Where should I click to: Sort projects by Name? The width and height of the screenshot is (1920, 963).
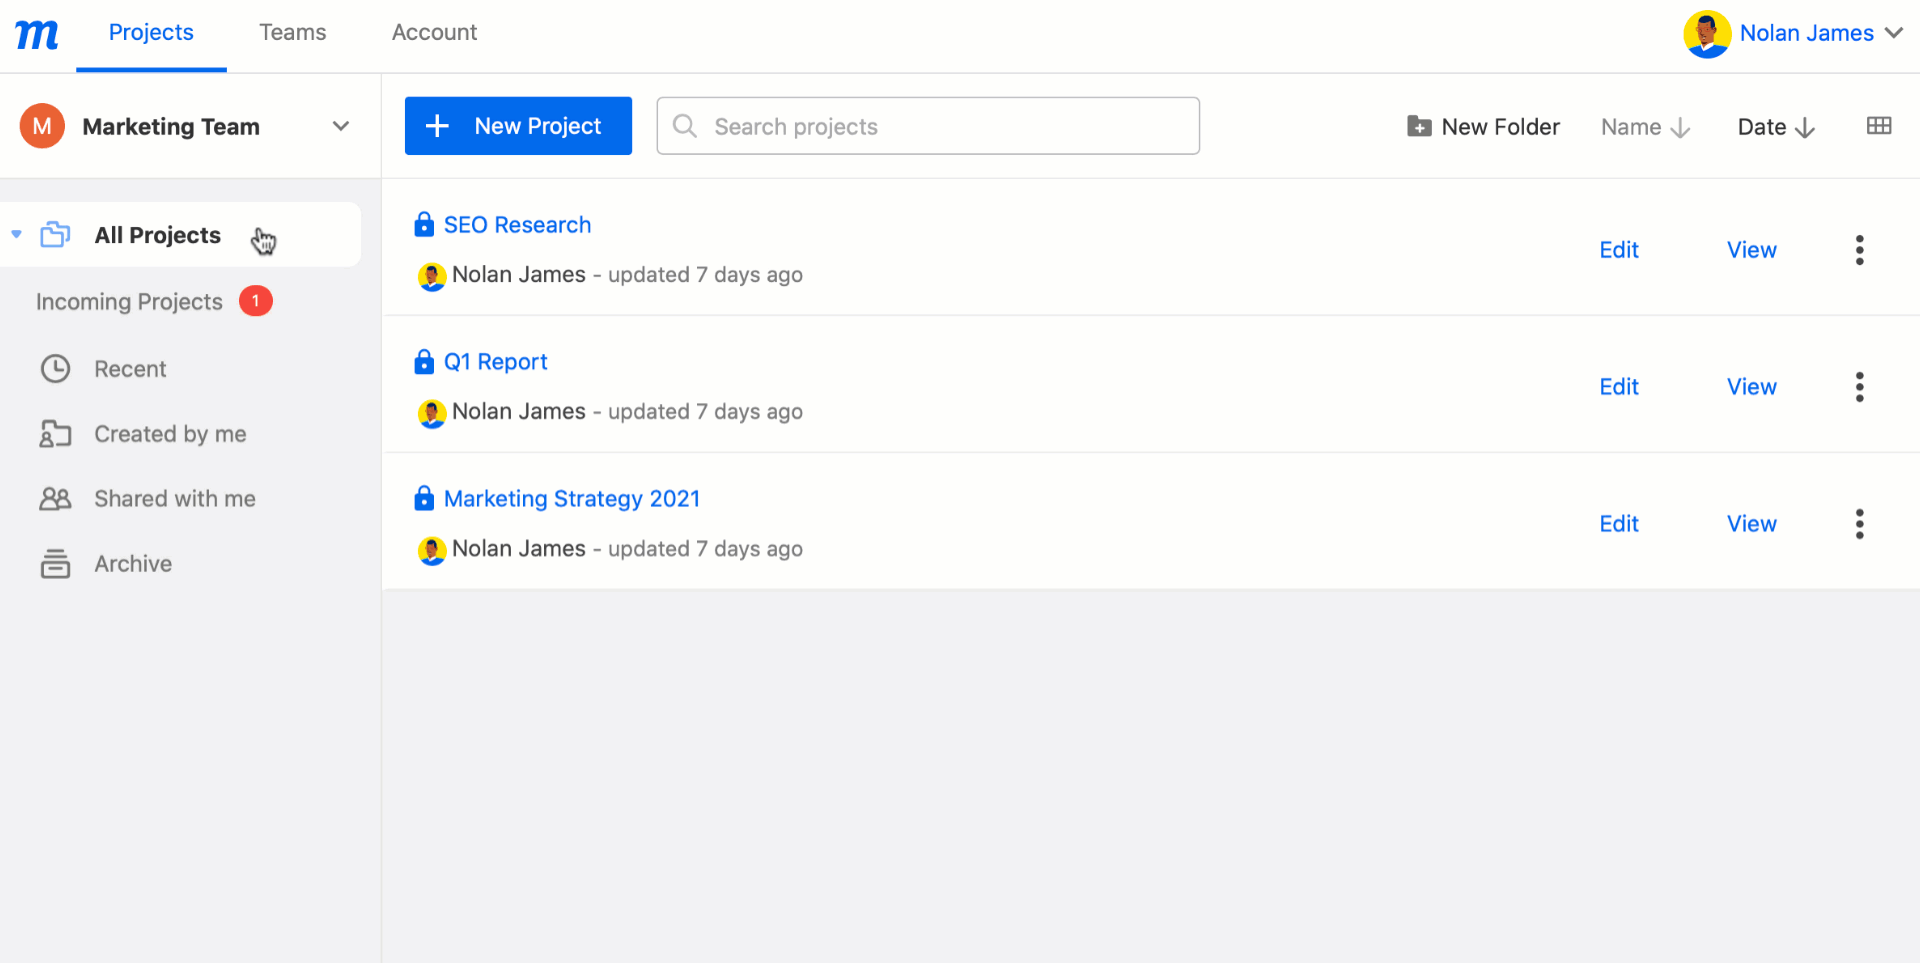[1644, 127]
